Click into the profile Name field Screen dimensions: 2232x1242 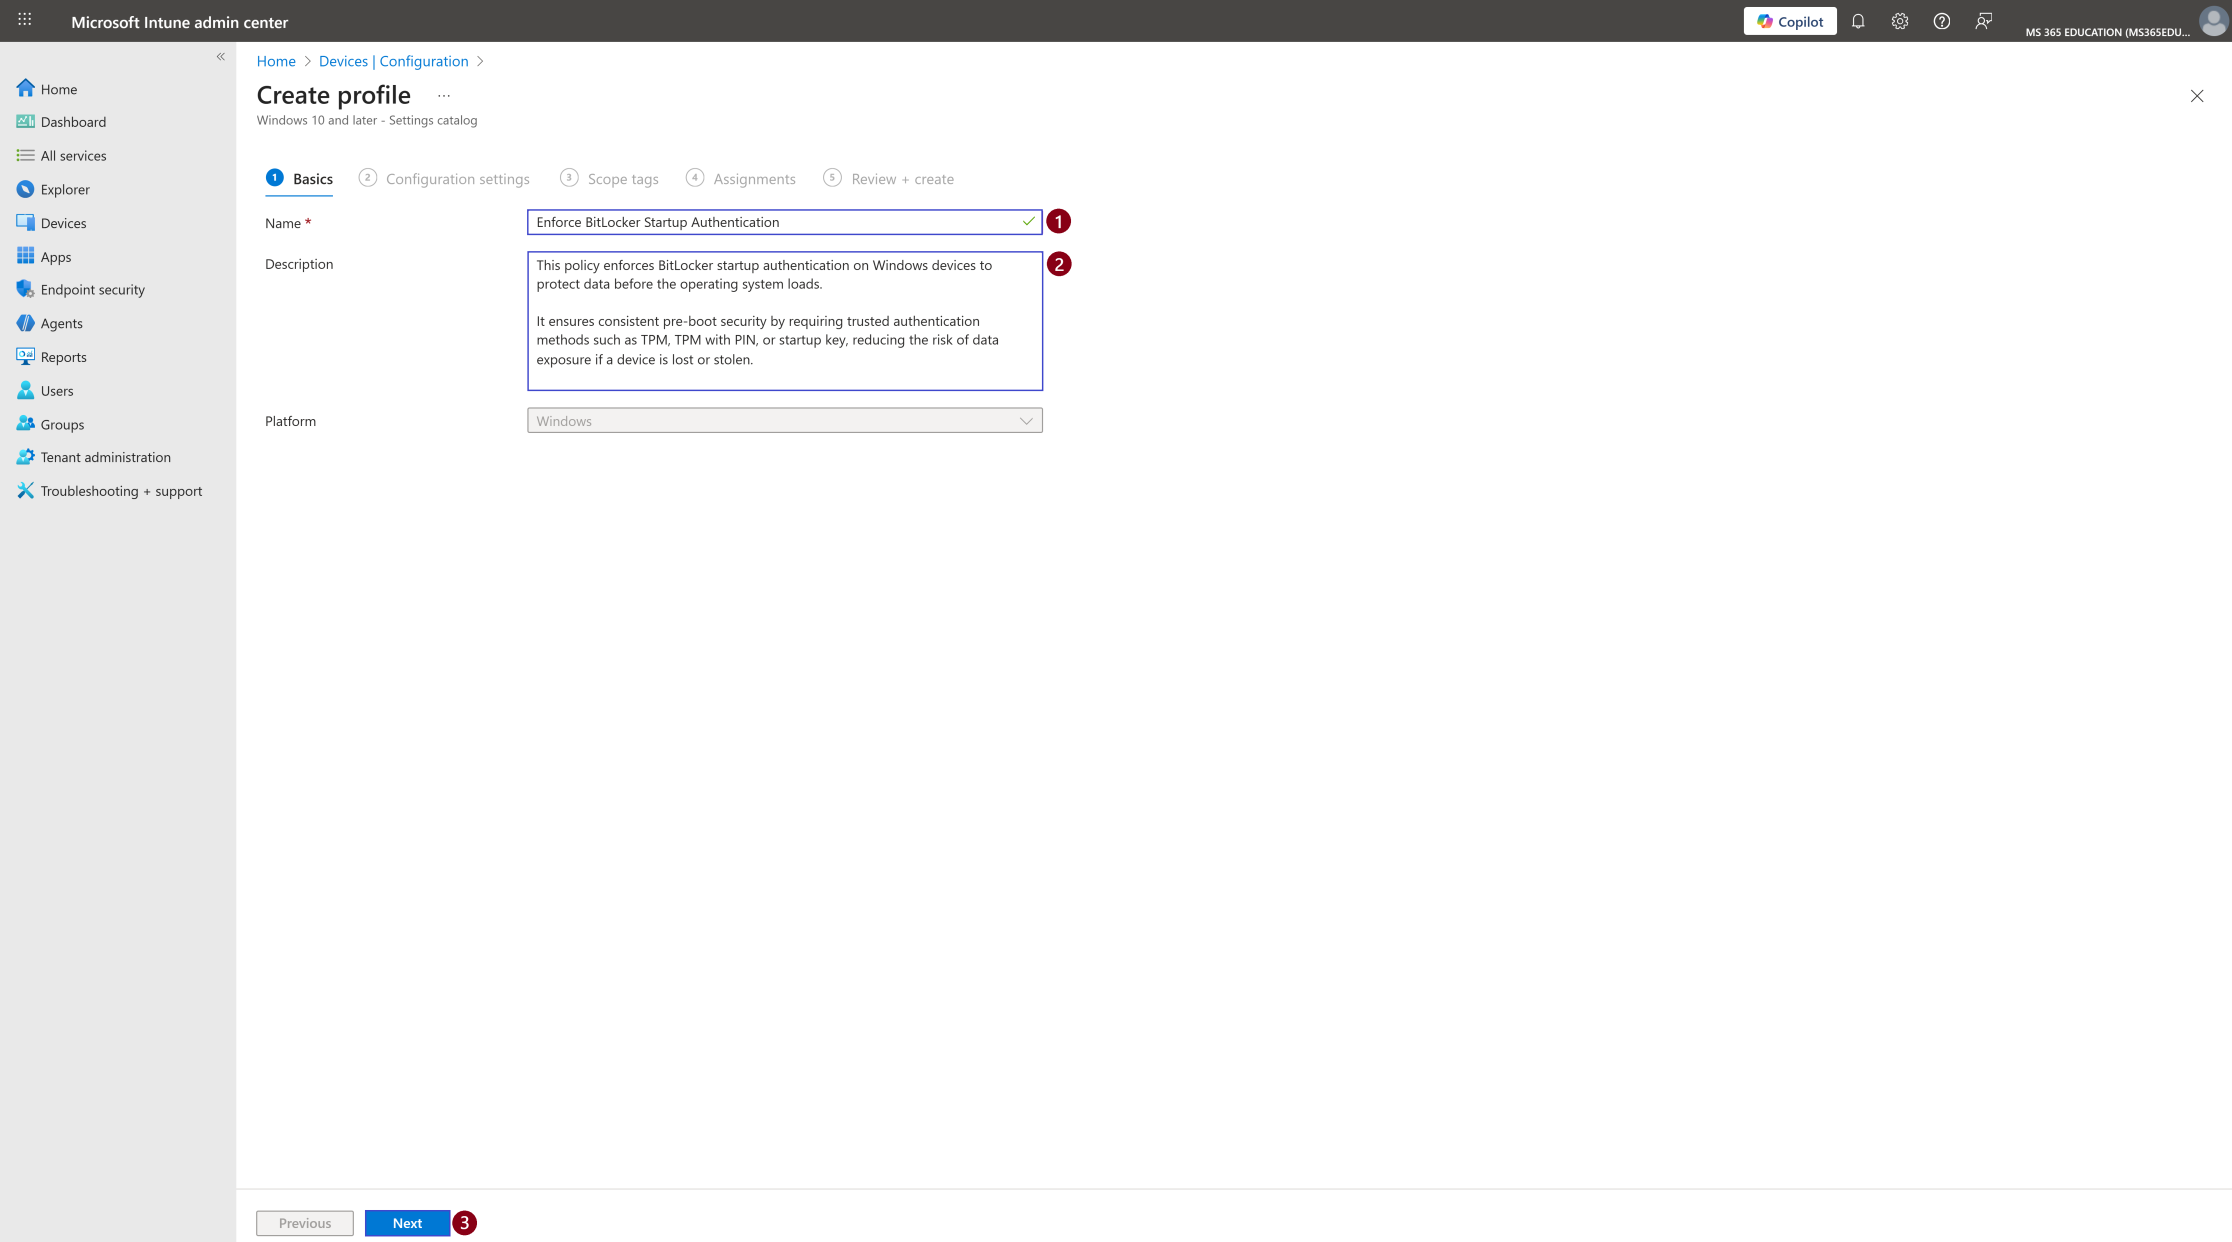click(785, 222)
